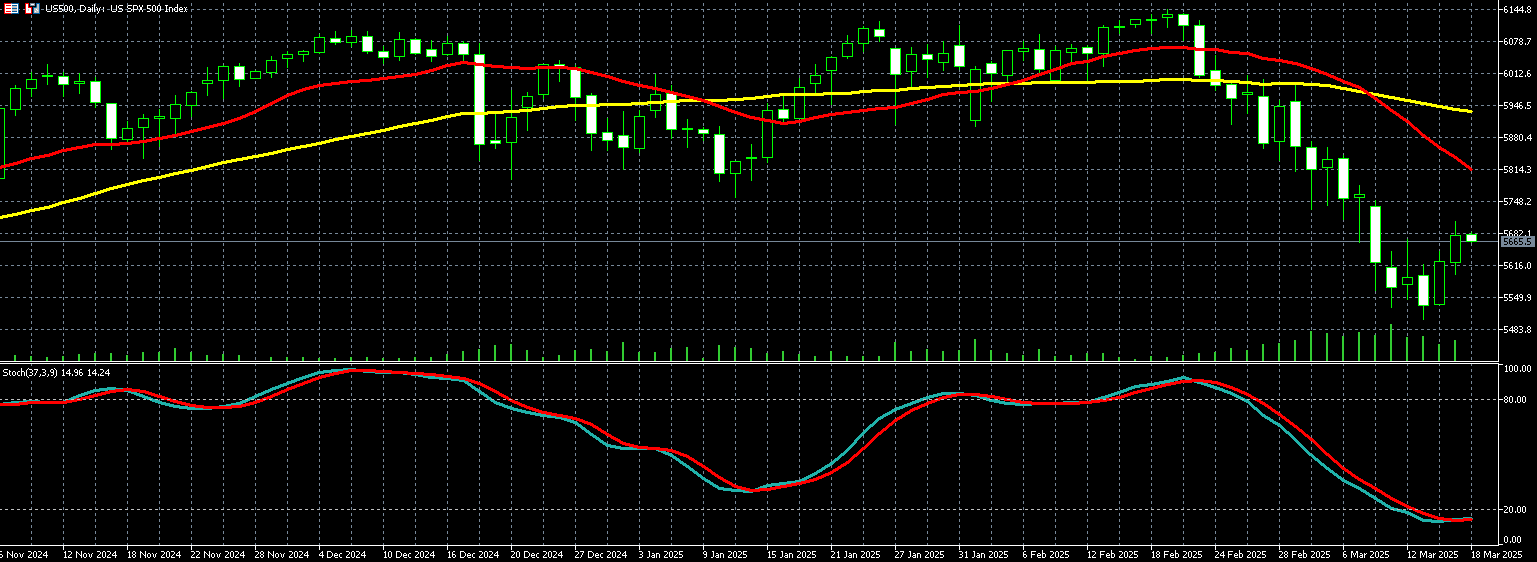Click price scale label 5814.3

click(x=1518, y=169)
